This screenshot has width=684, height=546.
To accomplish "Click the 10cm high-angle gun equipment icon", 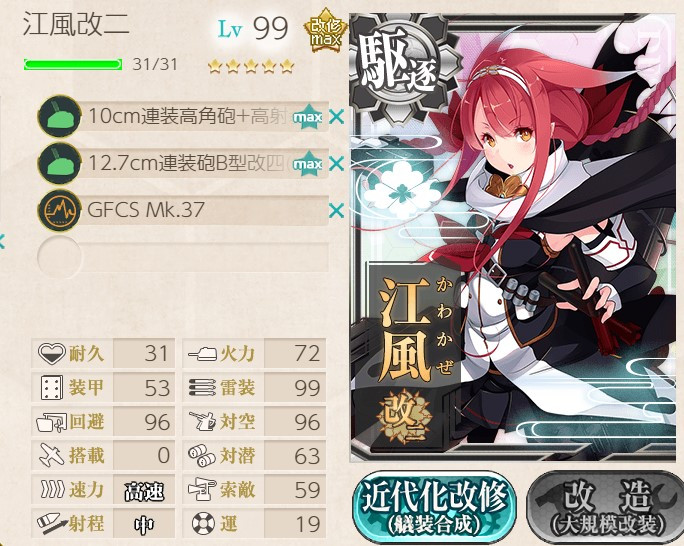I will [x=59, y=116].
